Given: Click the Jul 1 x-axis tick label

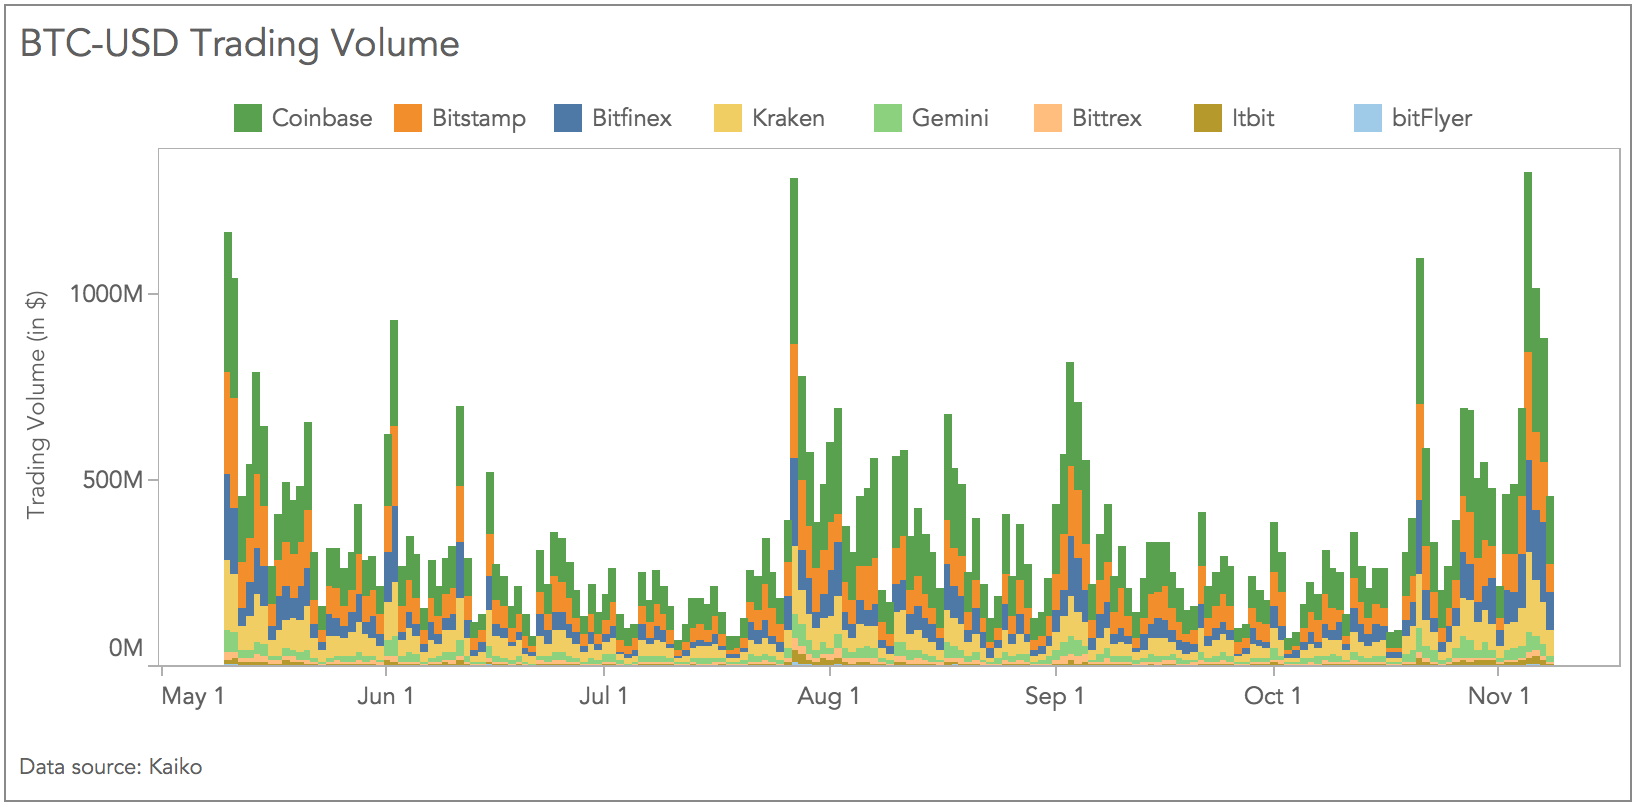Looking at the screenshot, I should [604, 696].
